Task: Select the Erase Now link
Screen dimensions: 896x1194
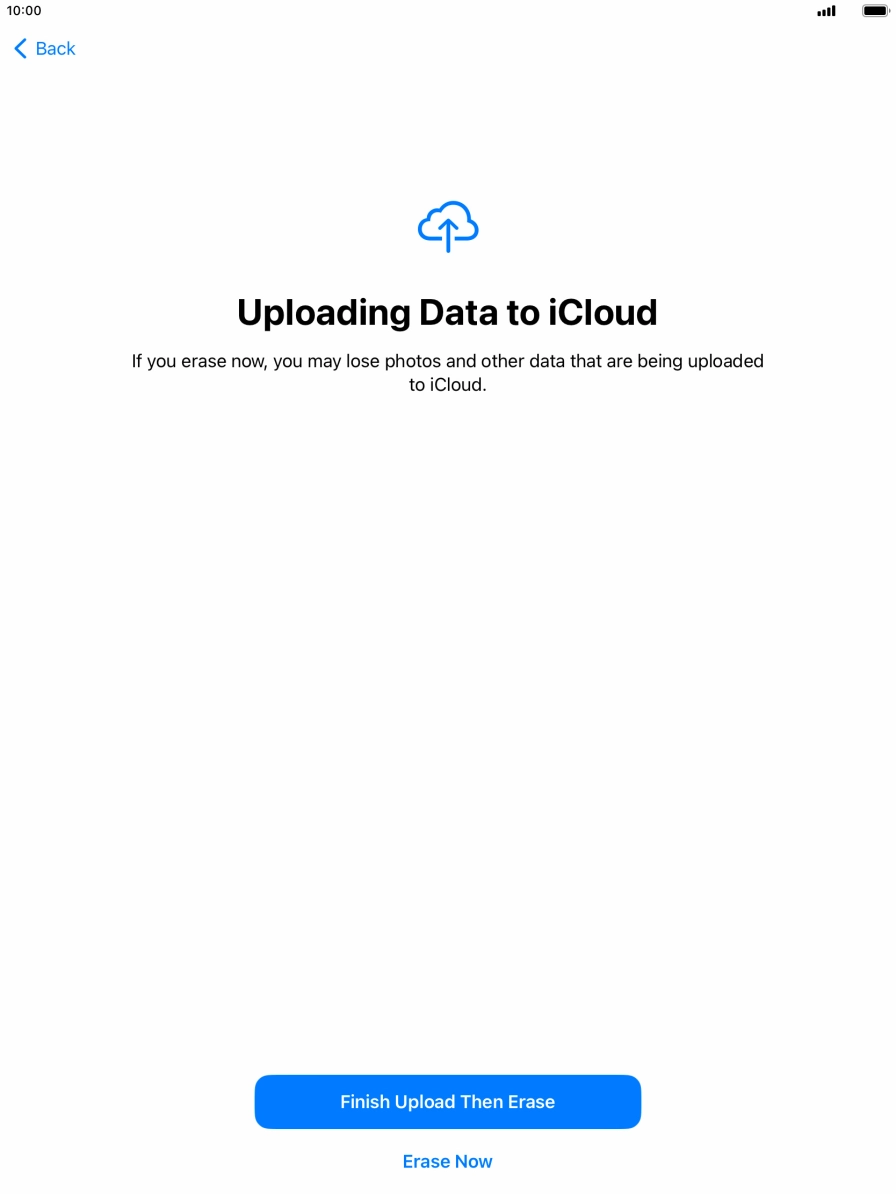Action: (x=448, y=1161)
